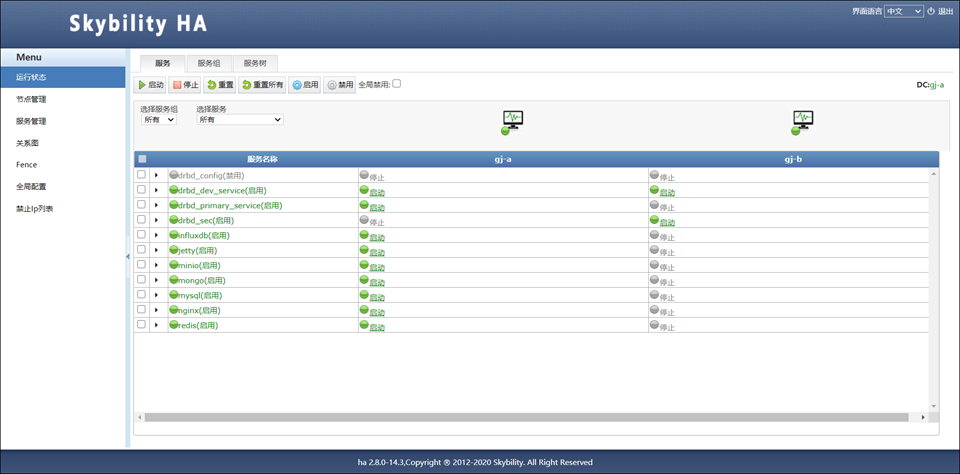Click the 重置所有 reset all button

tap(262, 85)
